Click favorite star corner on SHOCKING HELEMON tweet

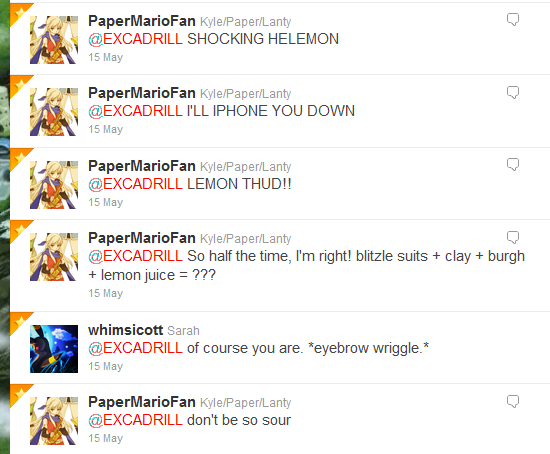coord(19,12)
